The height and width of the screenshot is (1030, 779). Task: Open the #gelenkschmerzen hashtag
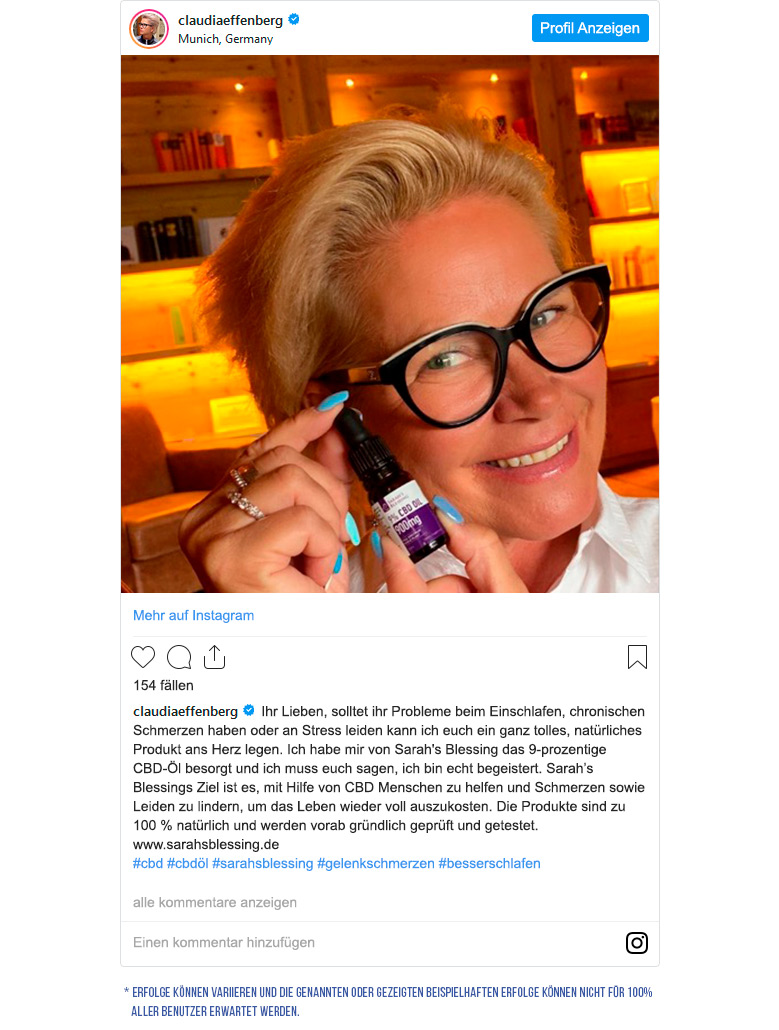pos(376,863)
